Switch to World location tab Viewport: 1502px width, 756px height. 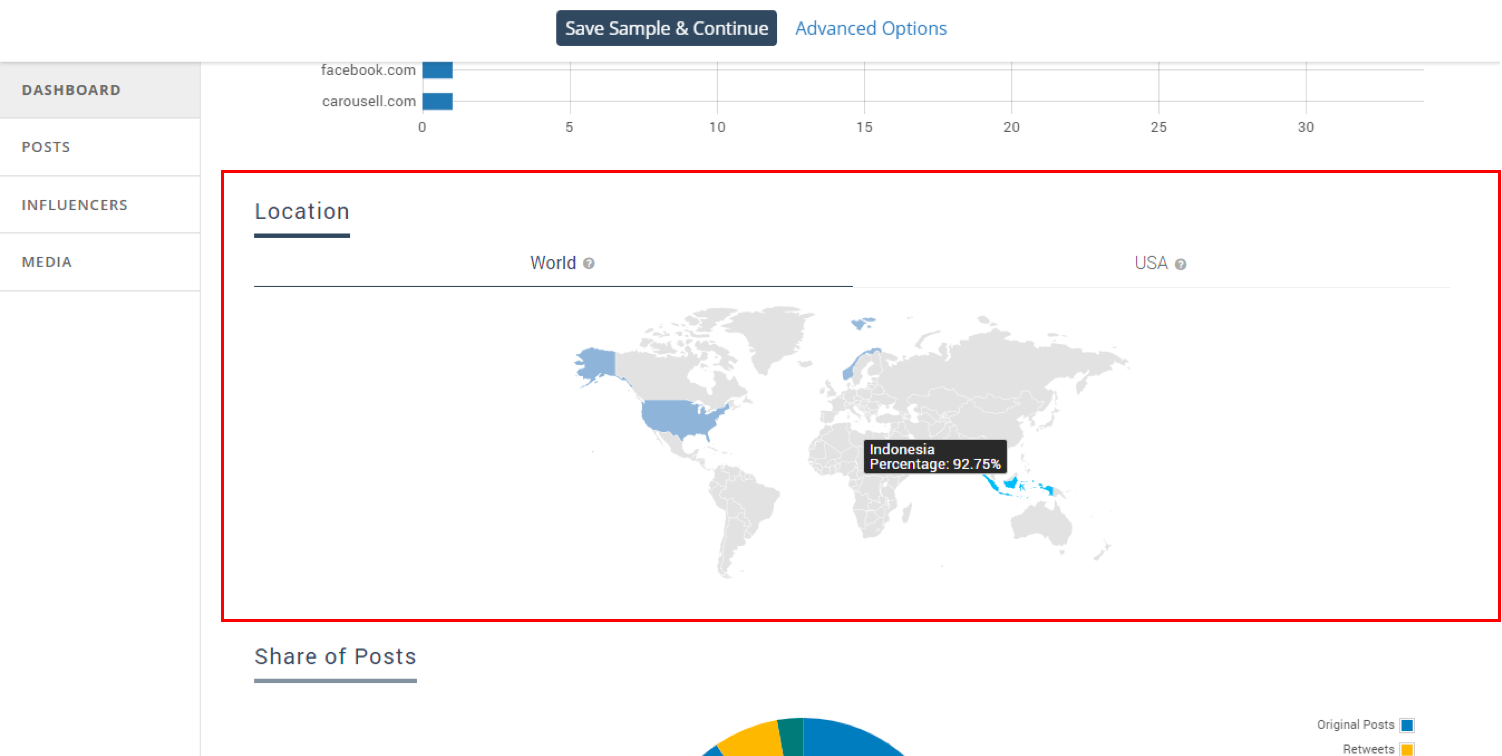(553, 263)
